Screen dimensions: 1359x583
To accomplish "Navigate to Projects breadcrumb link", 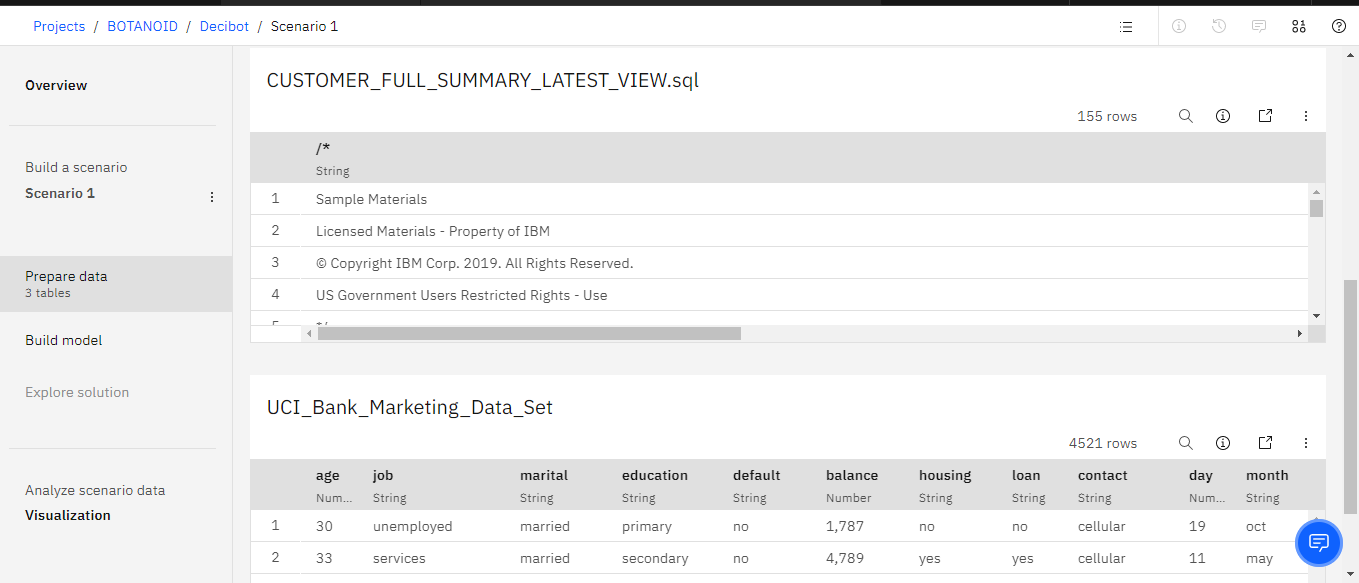I will point(59,26).
